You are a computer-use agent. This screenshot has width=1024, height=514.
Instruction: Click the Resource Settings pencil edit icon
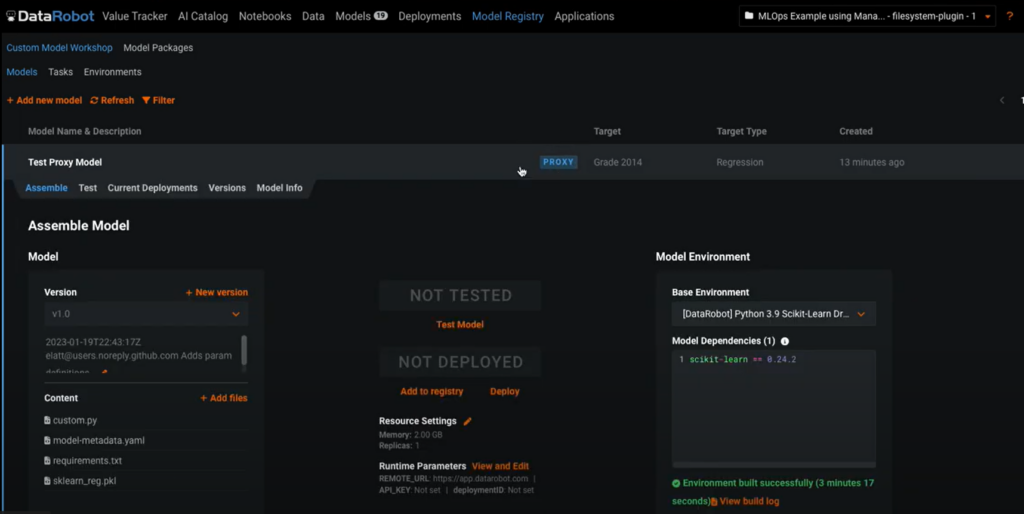click(x=467, y=422)
